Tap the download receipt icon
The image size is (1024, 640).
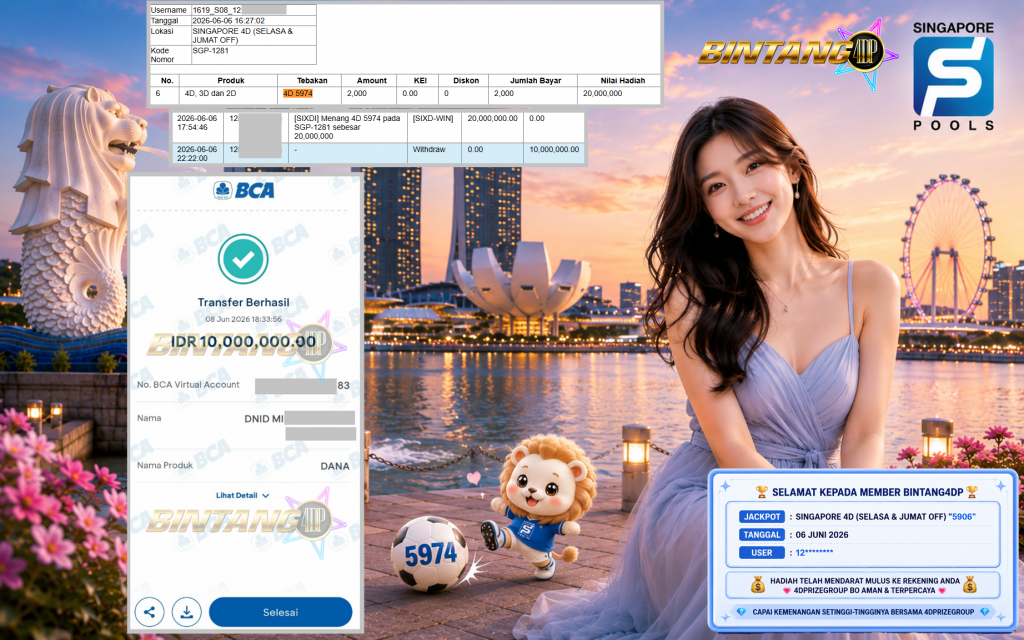pos(186,613)
